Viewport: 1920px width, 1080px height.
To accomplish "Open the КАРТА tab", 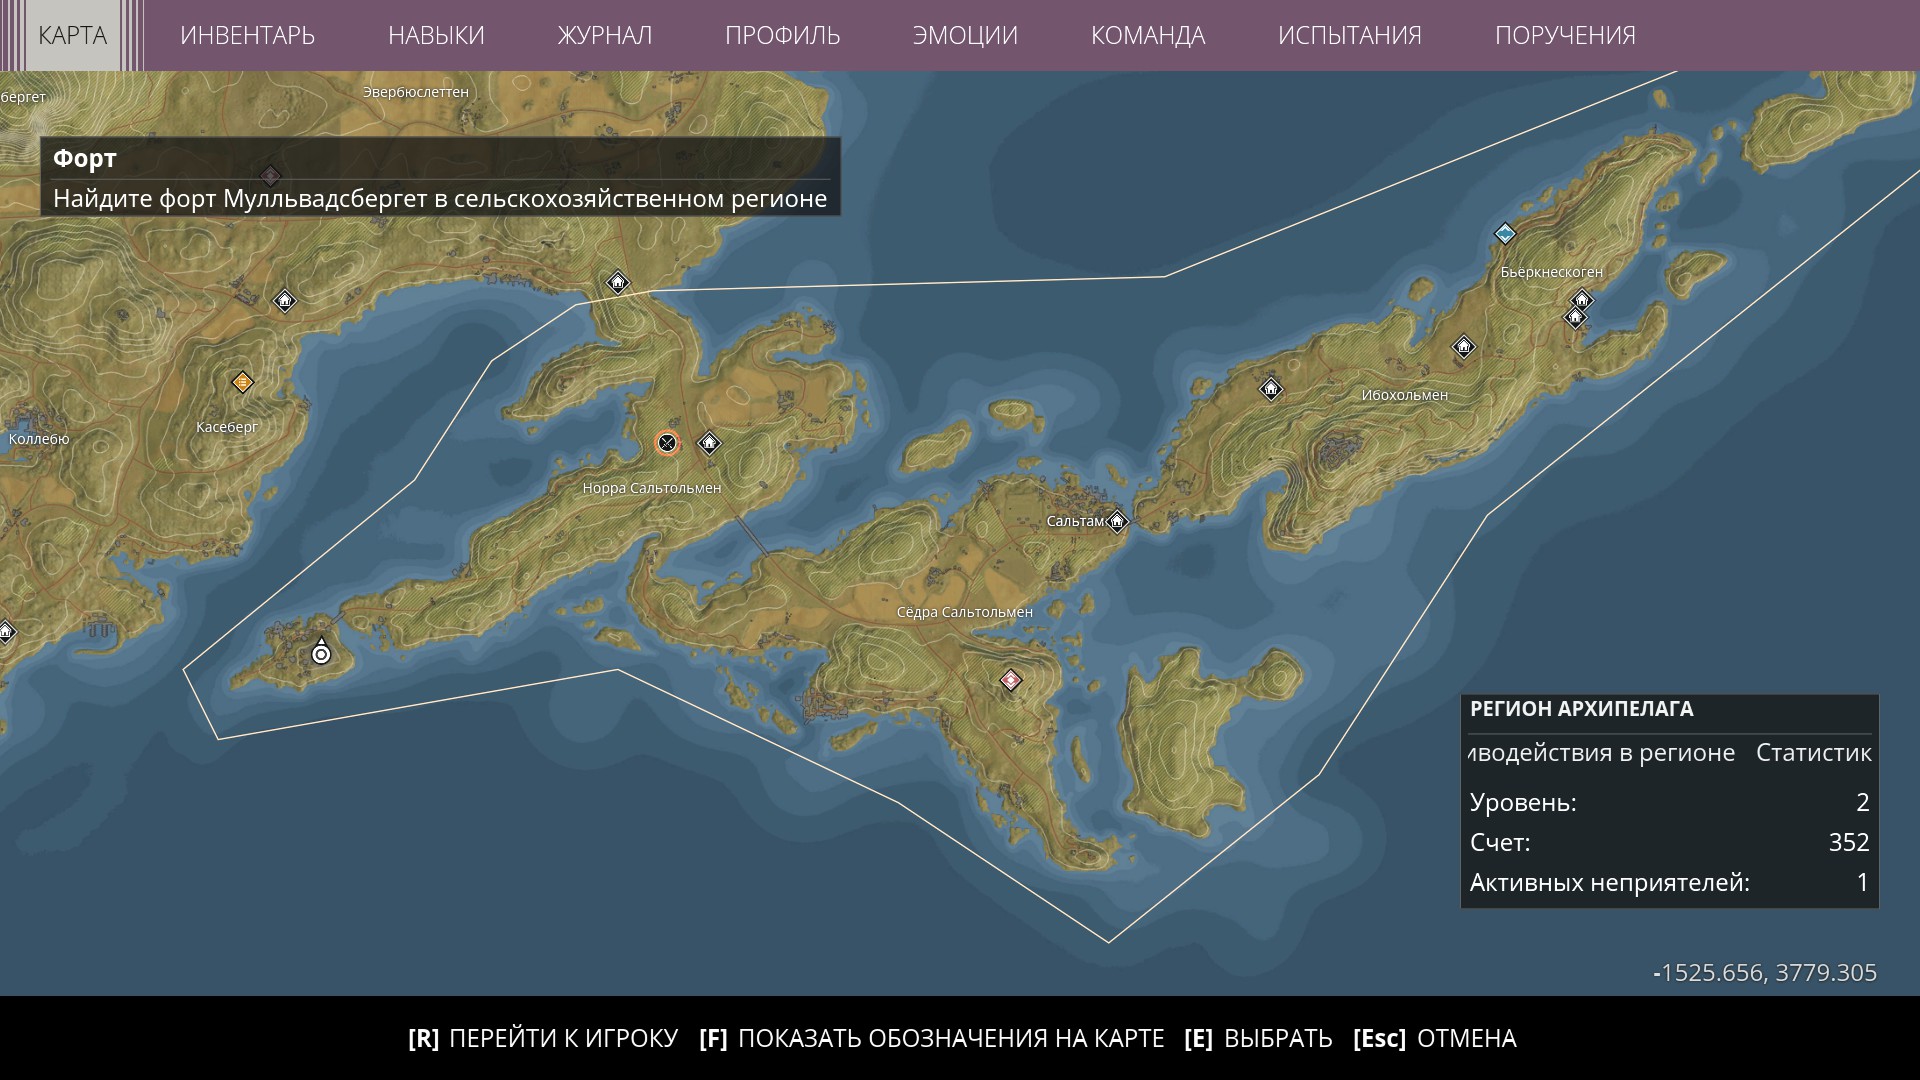I will (x=72, y=35).
